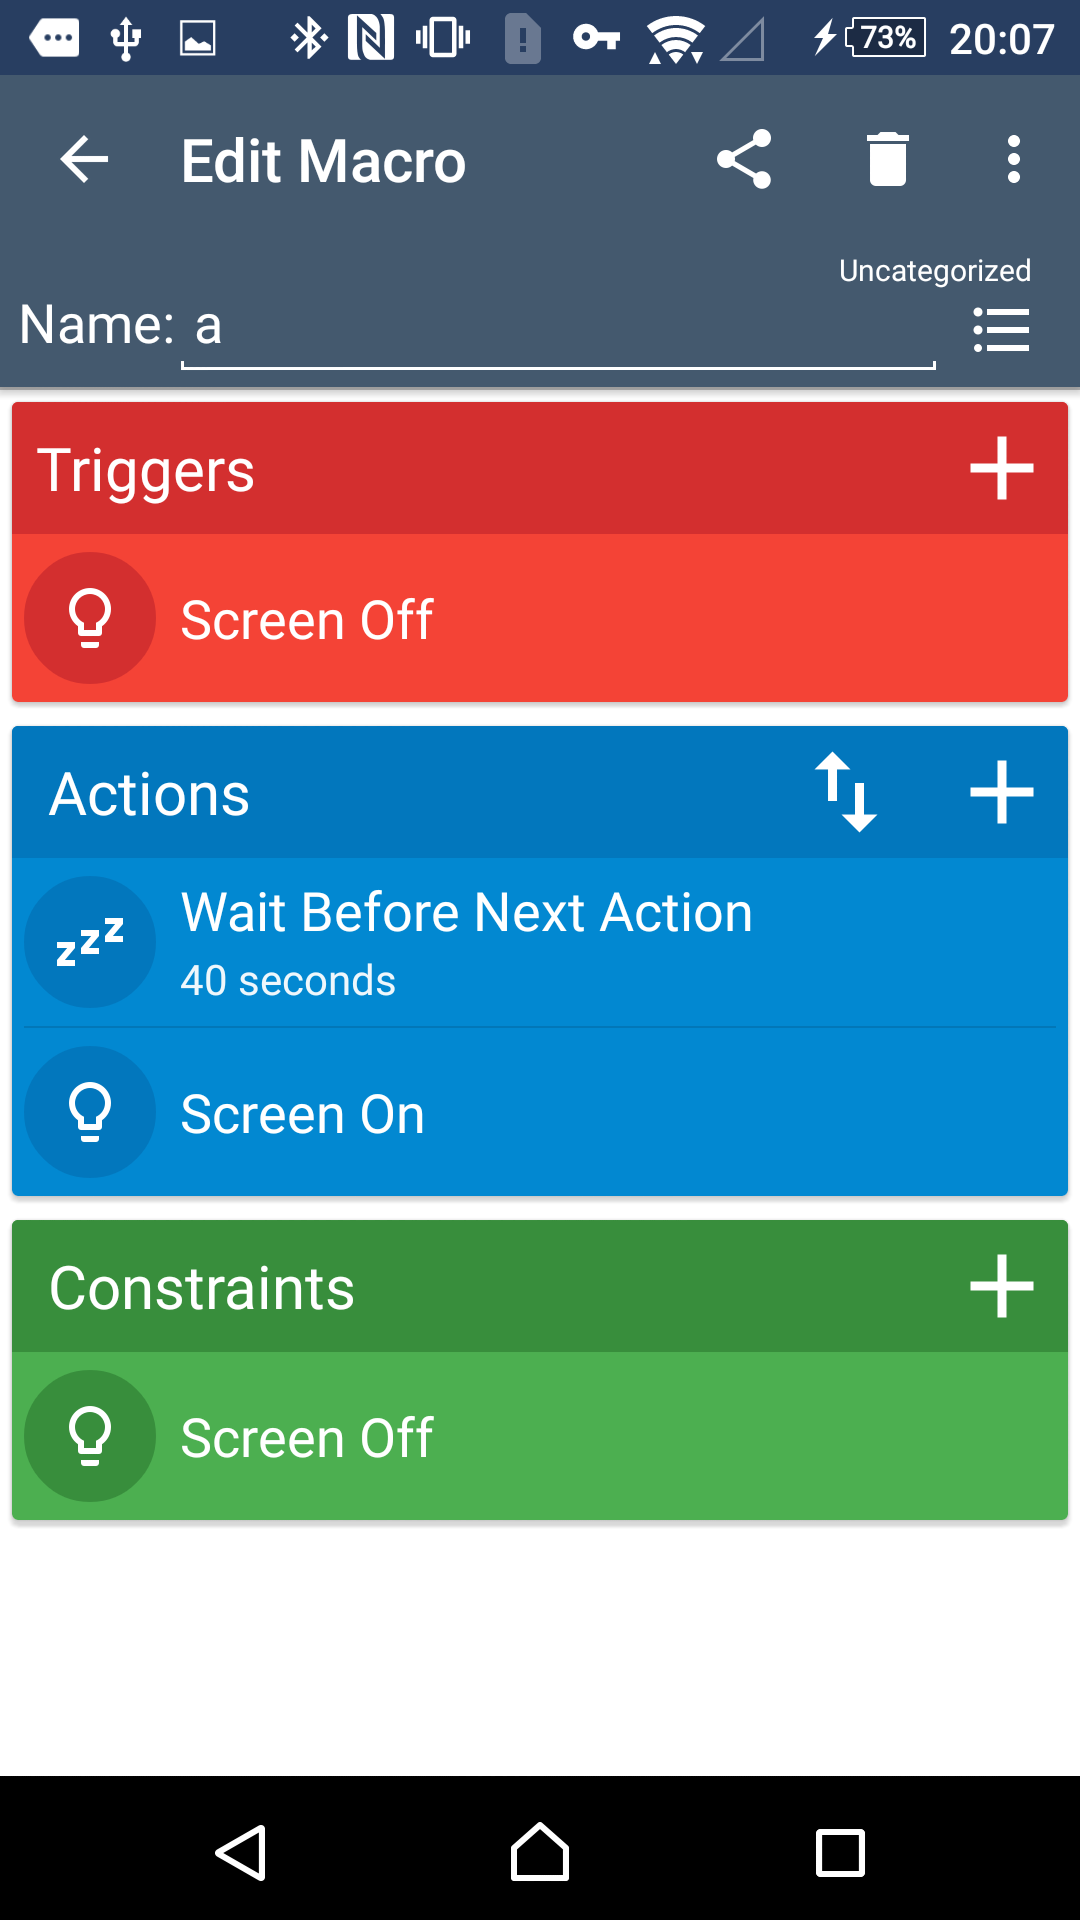Tap the zzz wait action icon
This screenshot has height=1920, width=1080.
tap(90, 942)
